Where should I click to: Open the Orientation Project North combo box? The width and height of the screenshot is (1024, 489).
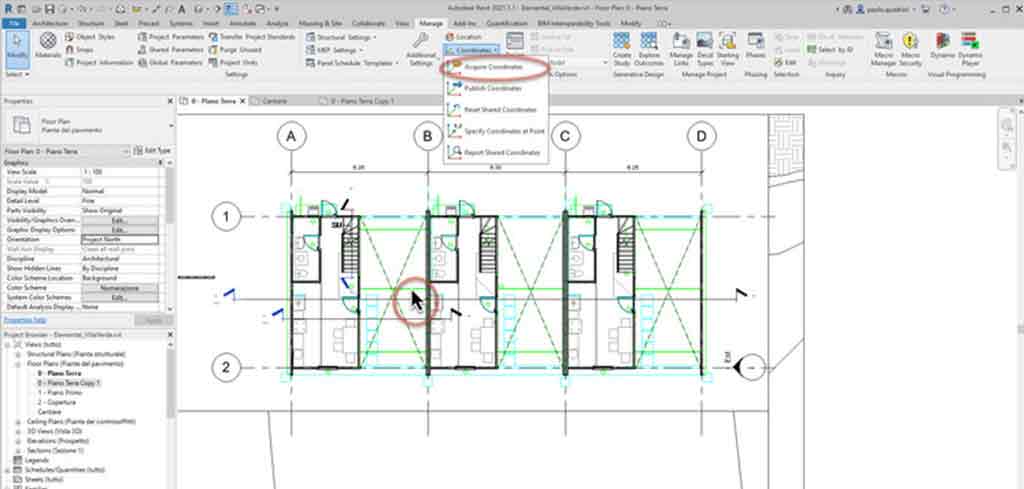[120, 239]
